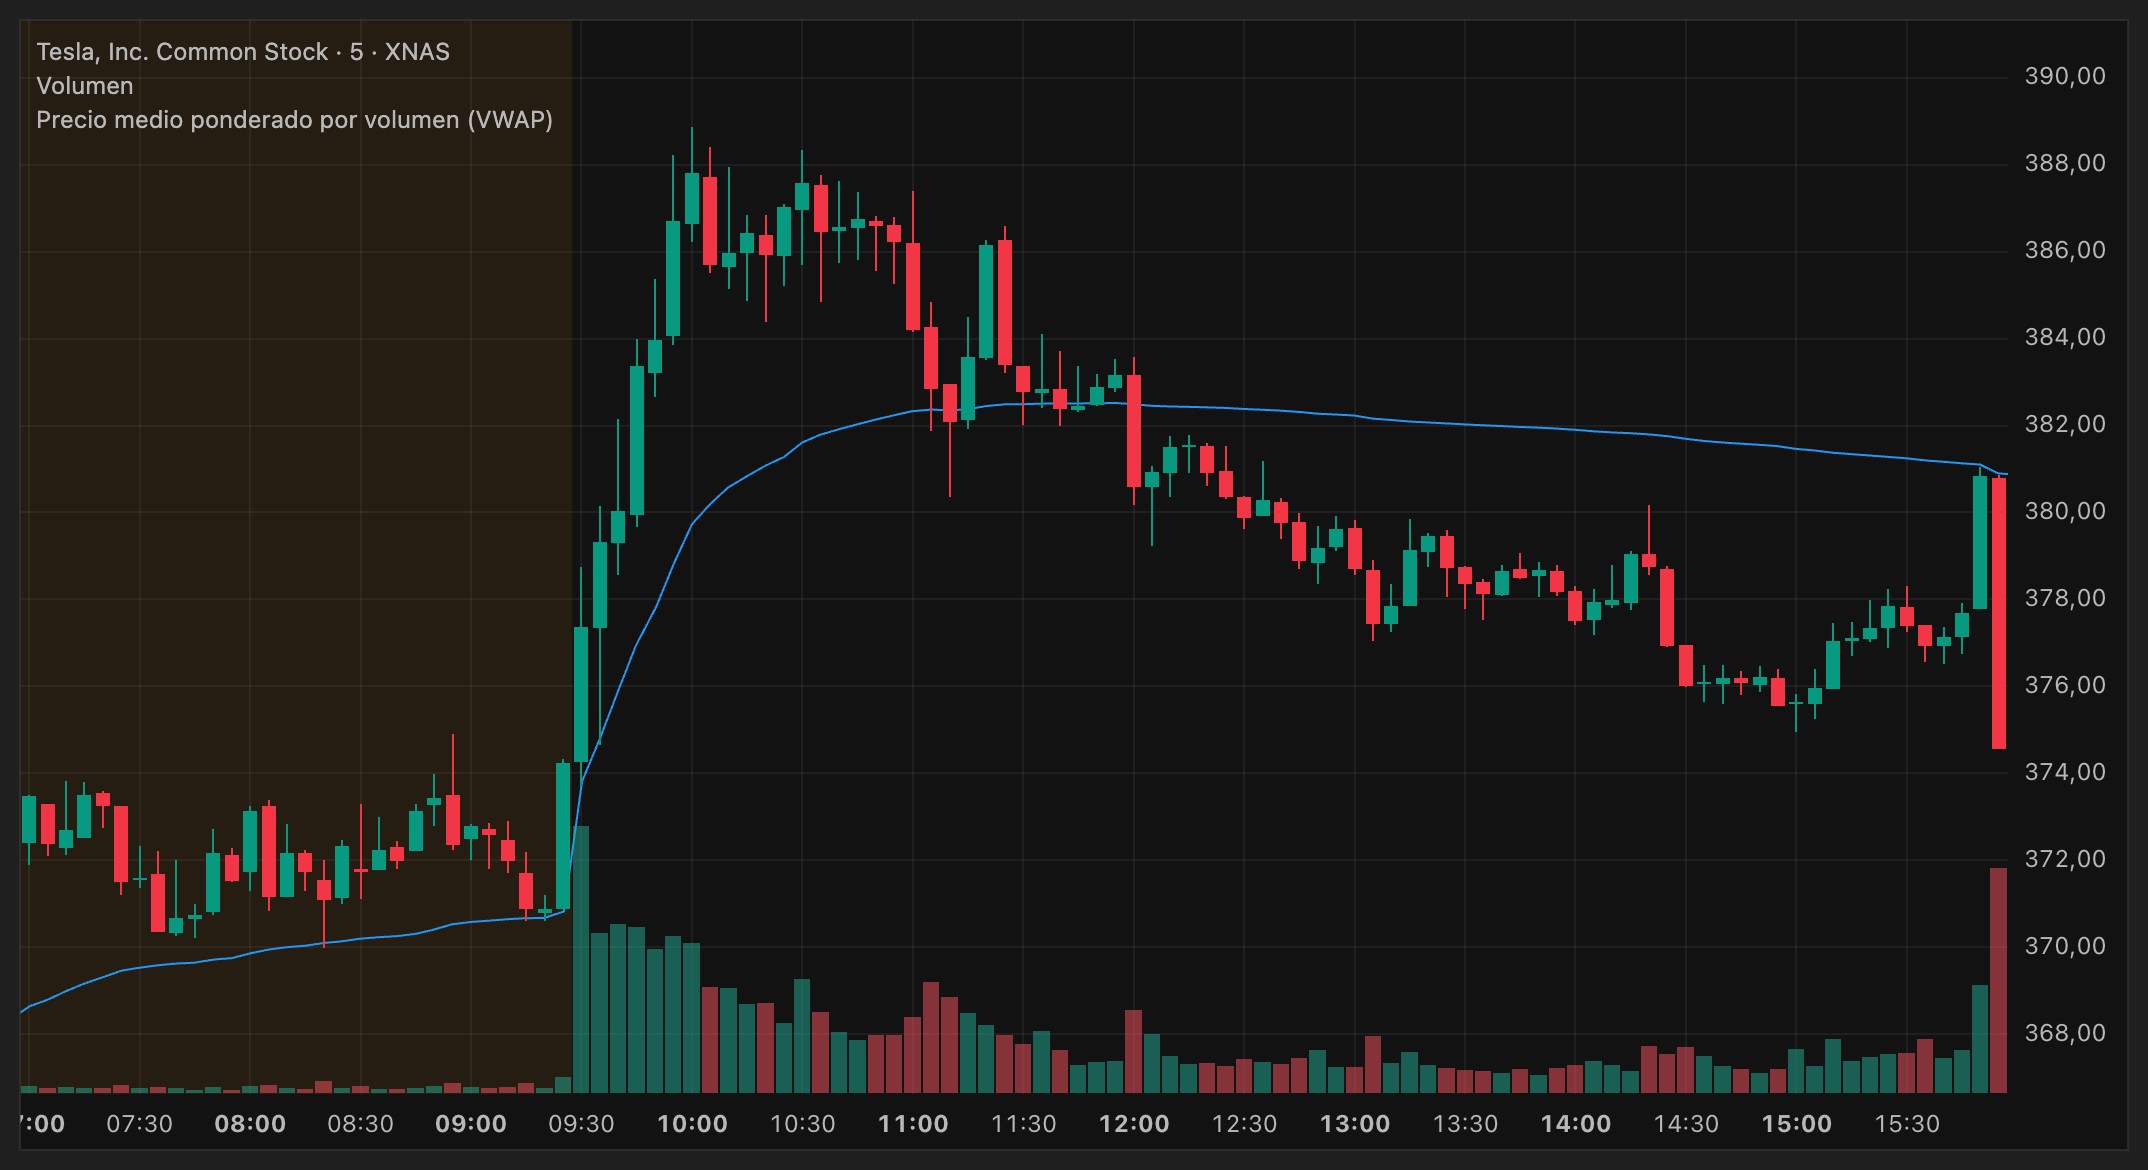Image resolution: width=2148 pixels, height=1170 pixels.
Task: Click the 11:00 time axis label
Action: [913, 1124]
